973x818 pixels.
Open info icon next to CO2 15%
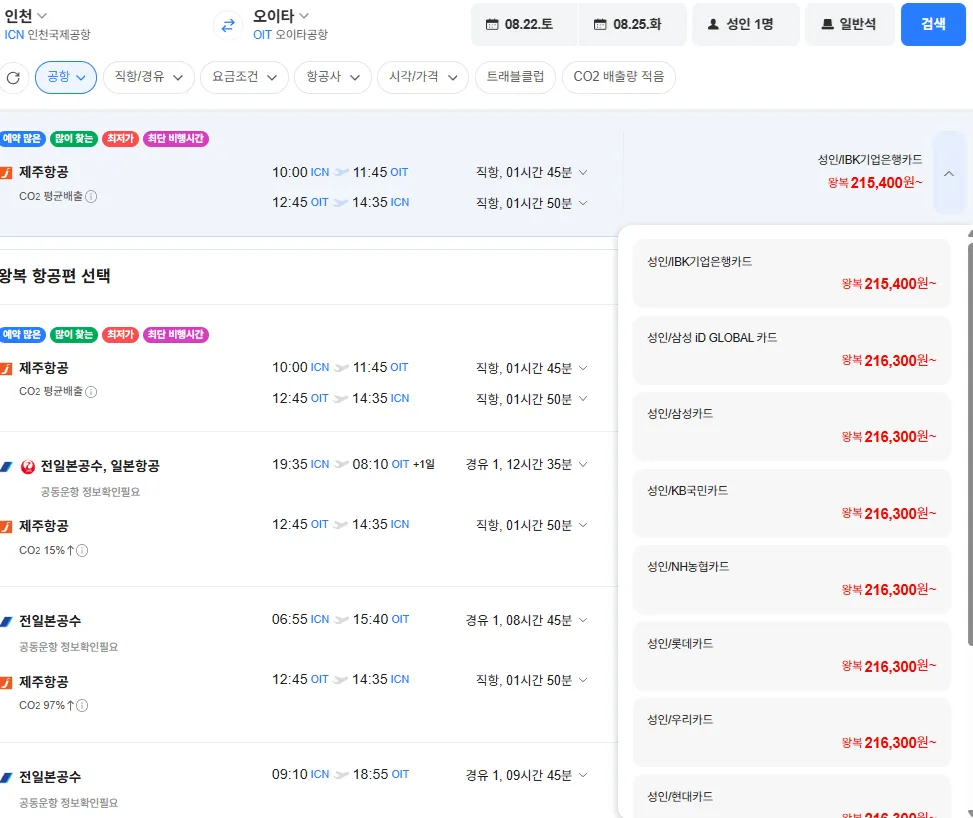(x=82, y=551)
